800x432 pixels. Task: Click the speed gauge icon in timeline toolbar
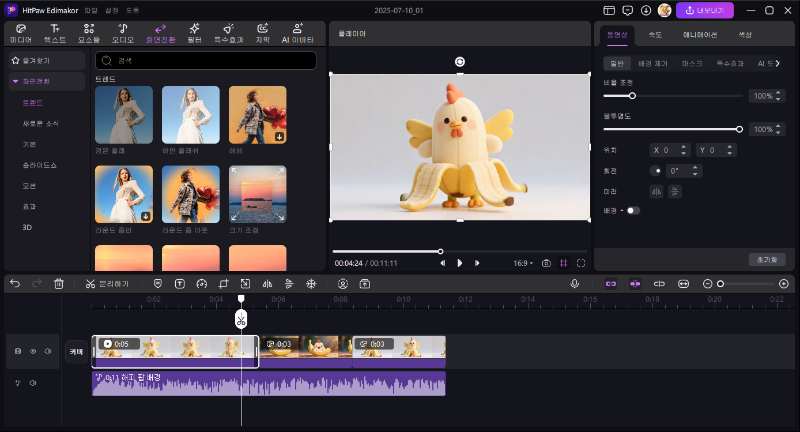(202, 284)
